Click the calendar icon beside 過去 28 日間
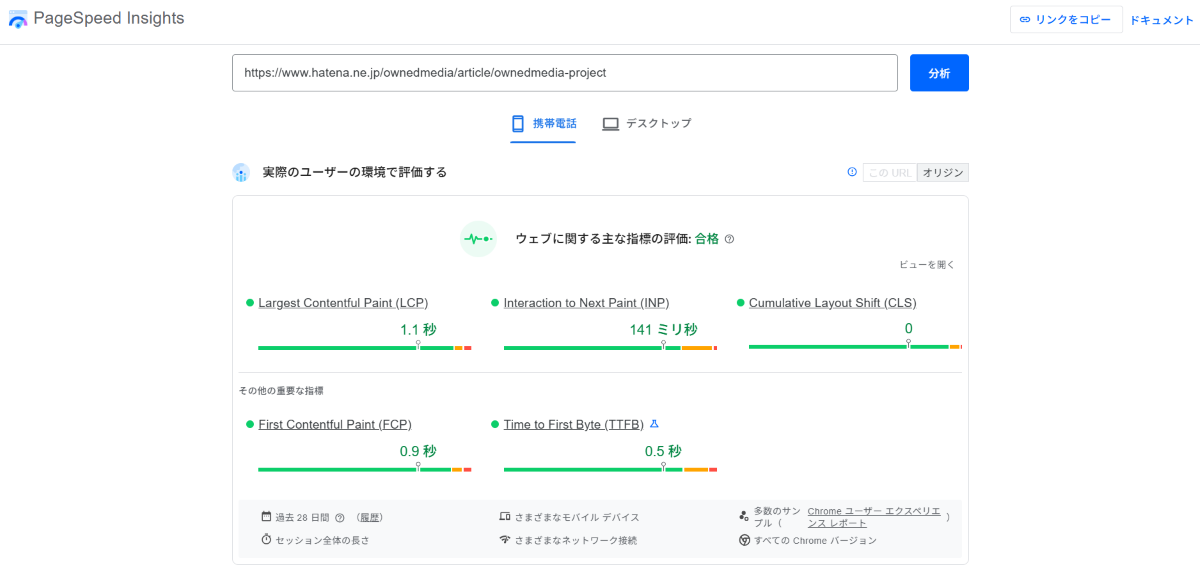 click(x=266, y=517)
